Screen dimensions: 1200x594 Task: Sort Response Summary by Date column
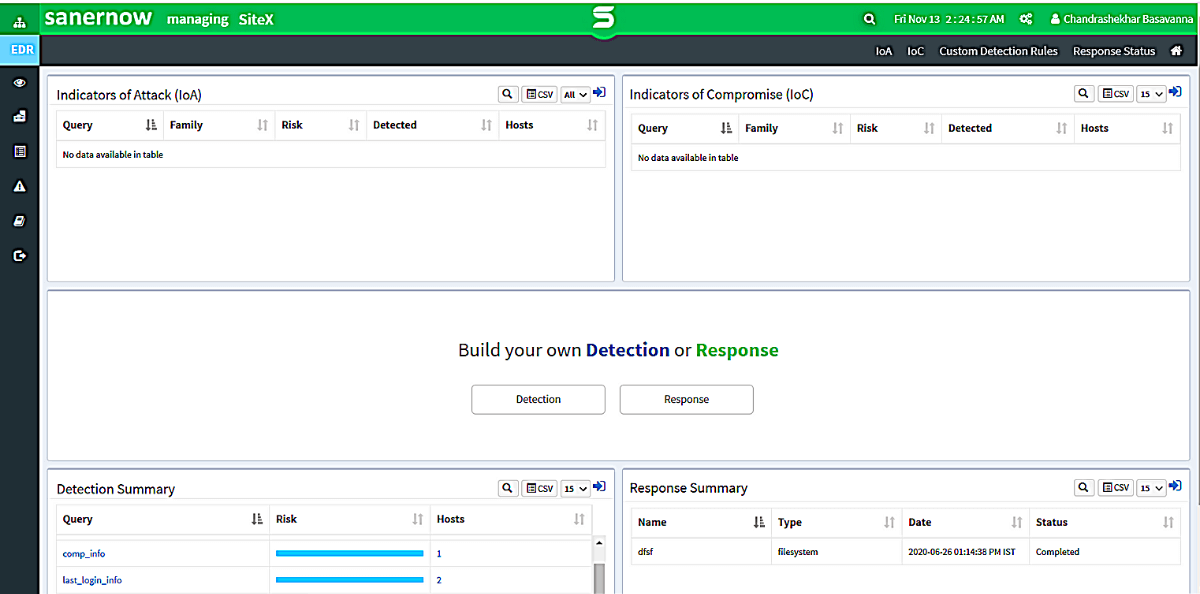(x=966, y=522)
